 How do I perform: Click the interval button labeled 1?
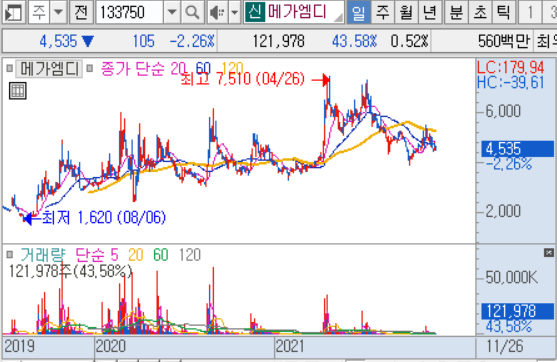pos(530,12)
